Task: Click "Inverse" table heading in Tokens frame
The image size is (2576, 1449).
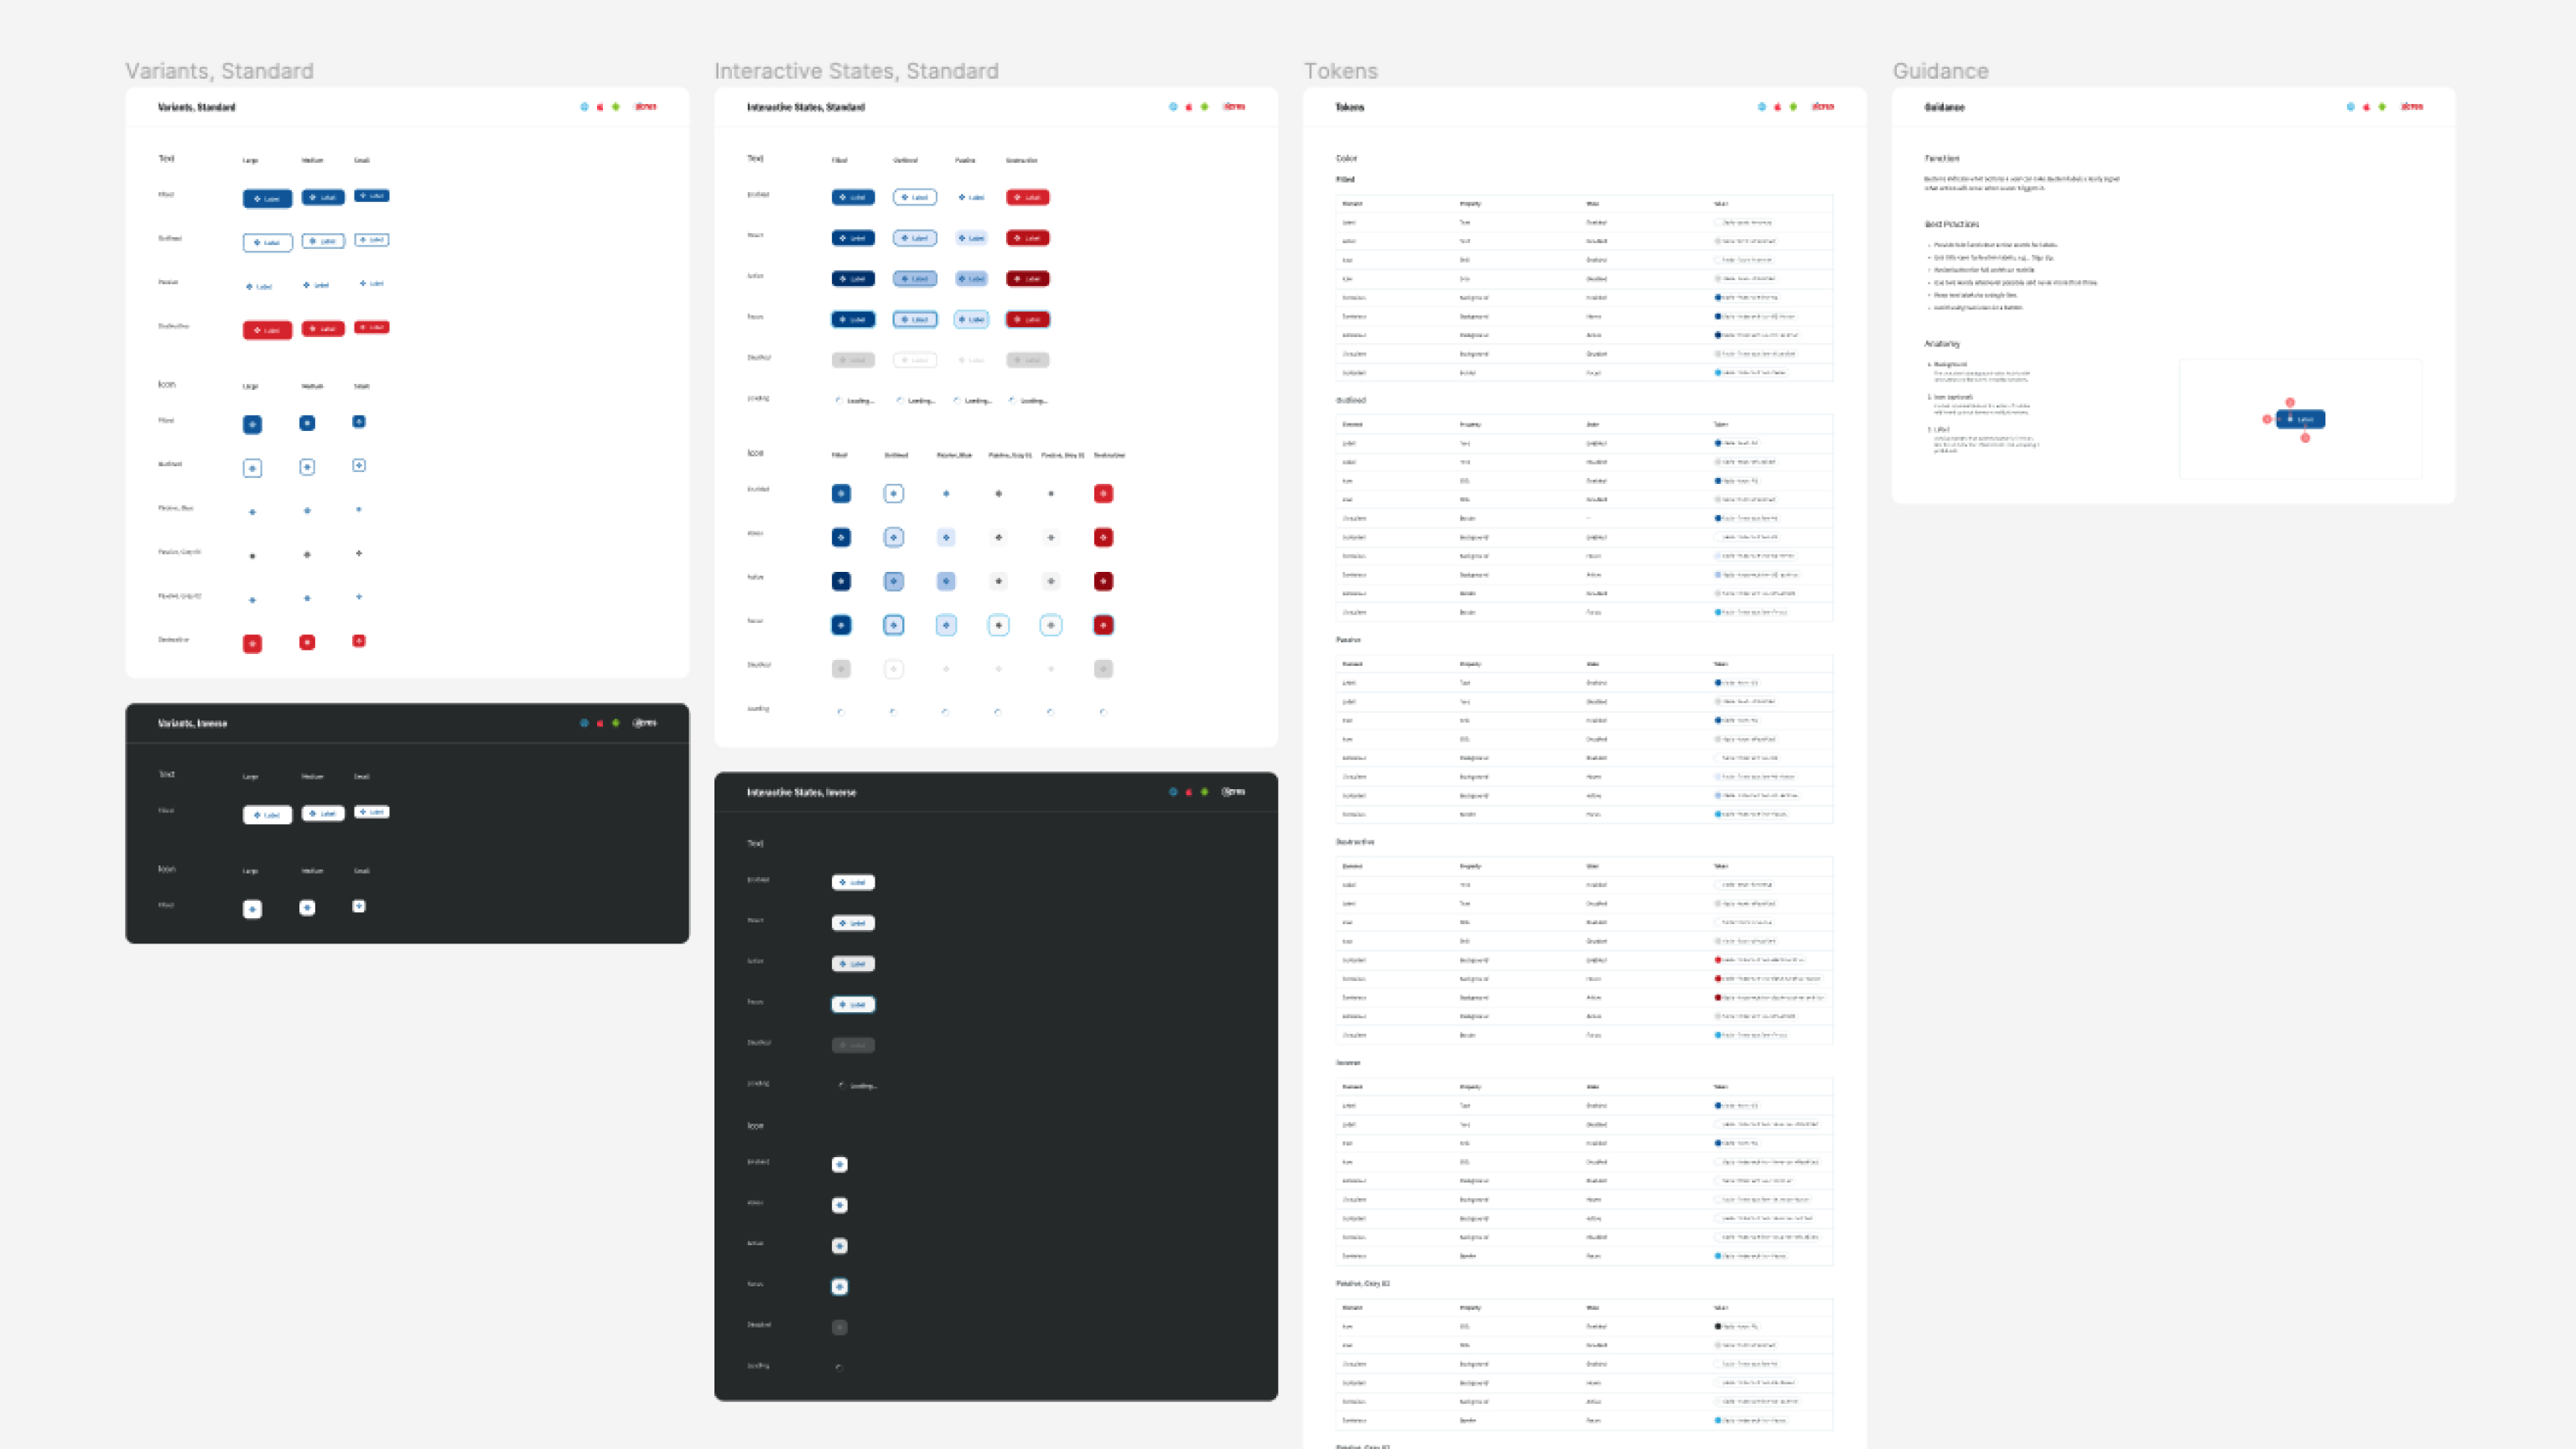Action: [x=1348, y=1063]
